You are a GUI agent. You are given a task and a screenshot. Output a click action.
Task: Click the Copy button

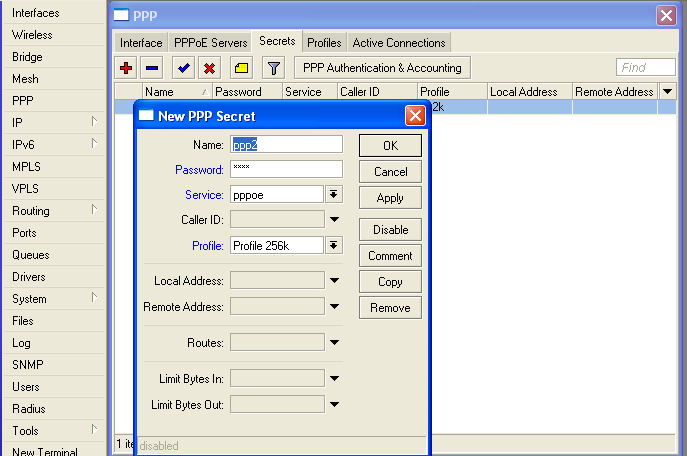390,282
